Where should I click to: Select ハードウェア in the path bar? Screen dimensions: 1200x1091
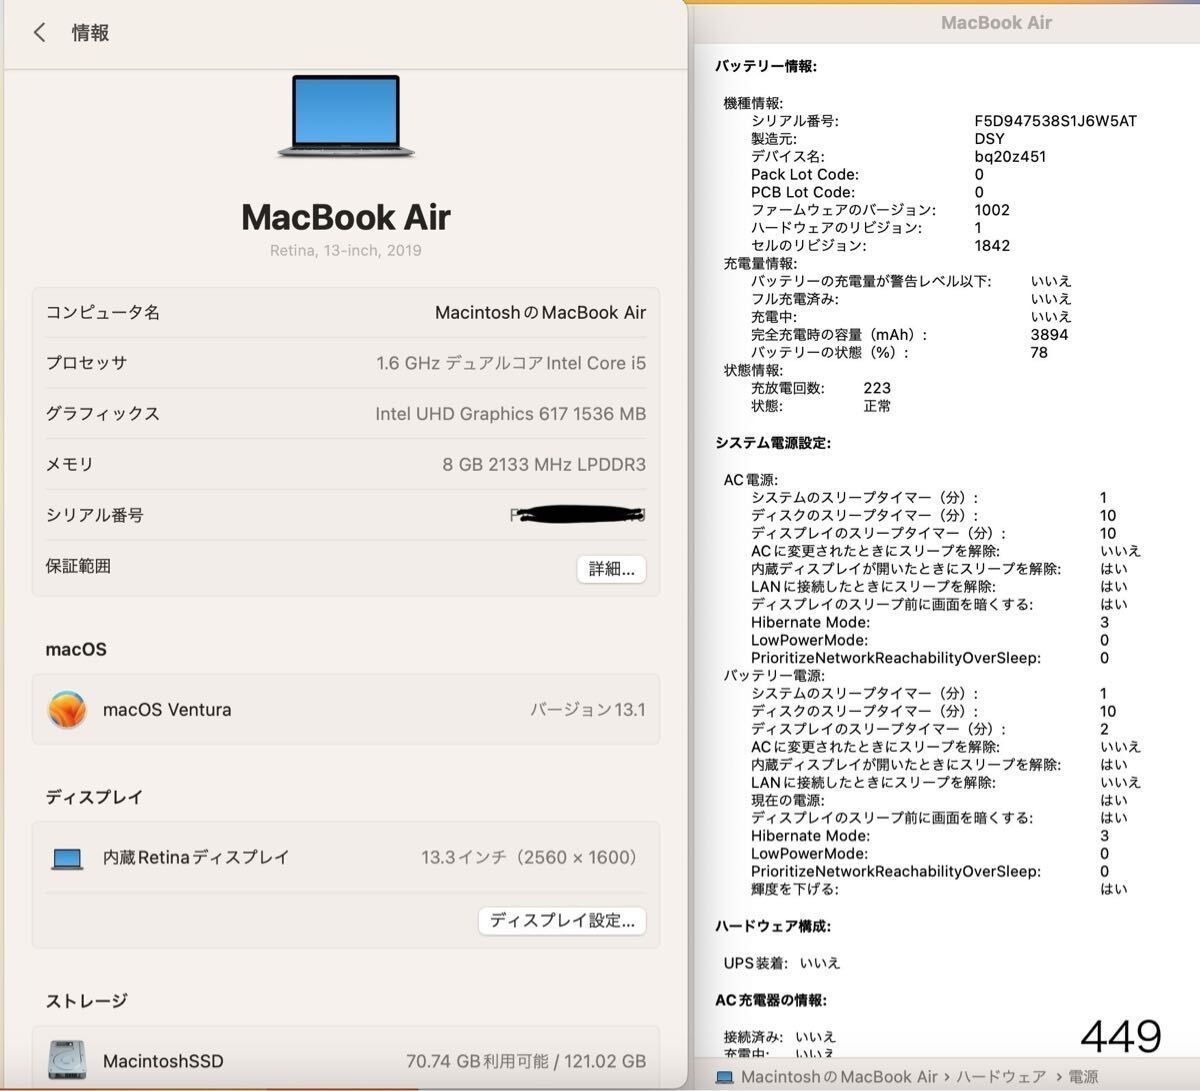pos(1001,1077)
